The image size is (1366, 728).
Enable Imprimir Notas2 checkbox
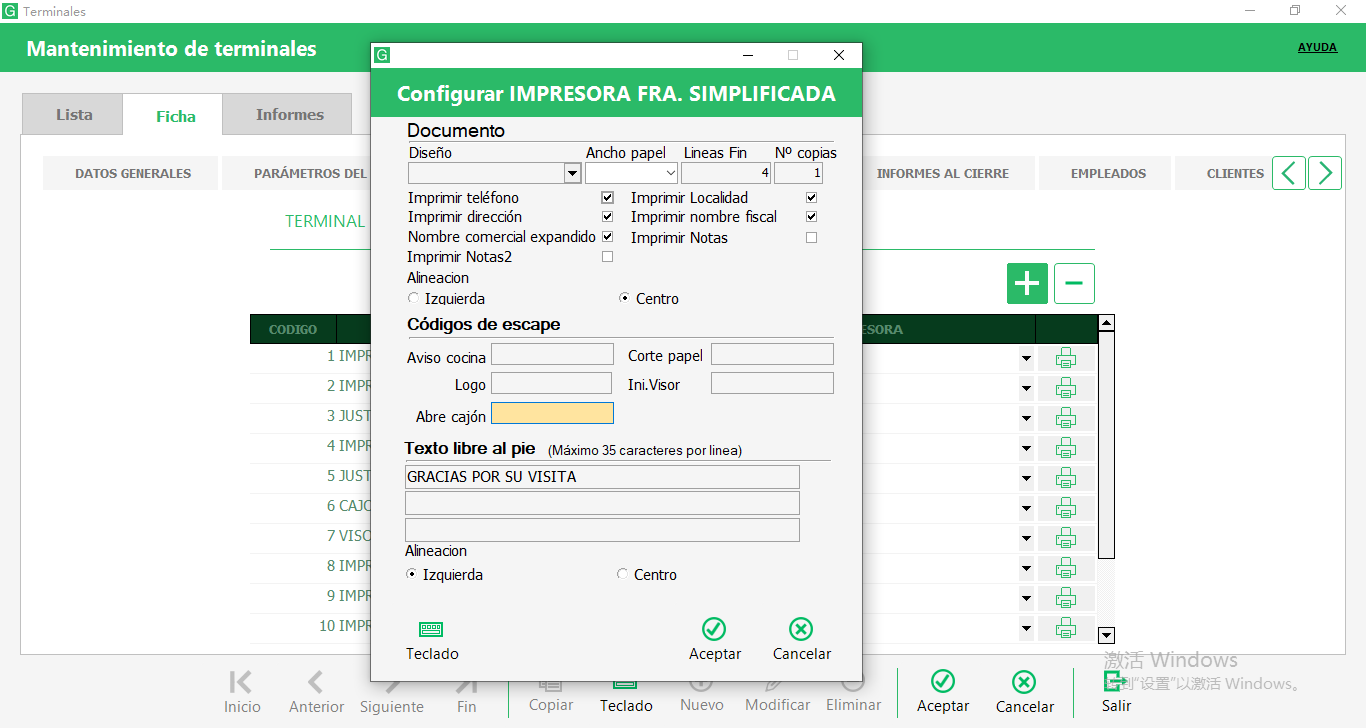point(607,257)
